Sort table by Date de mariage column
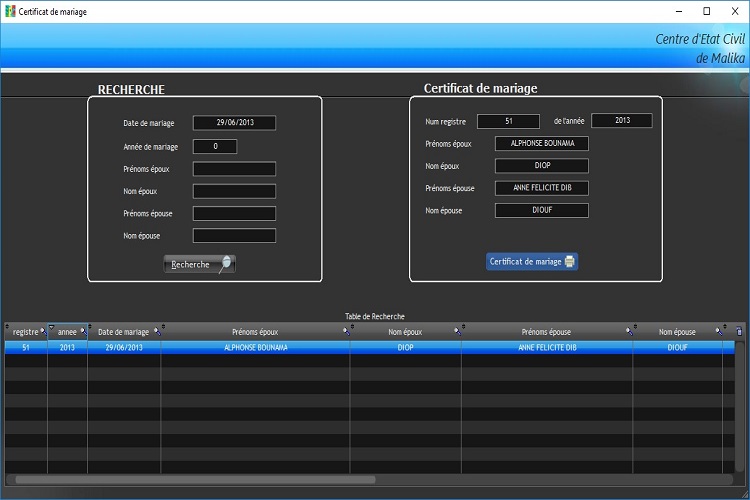The height and width of the screenshot is (500, 750). point(123,332)
